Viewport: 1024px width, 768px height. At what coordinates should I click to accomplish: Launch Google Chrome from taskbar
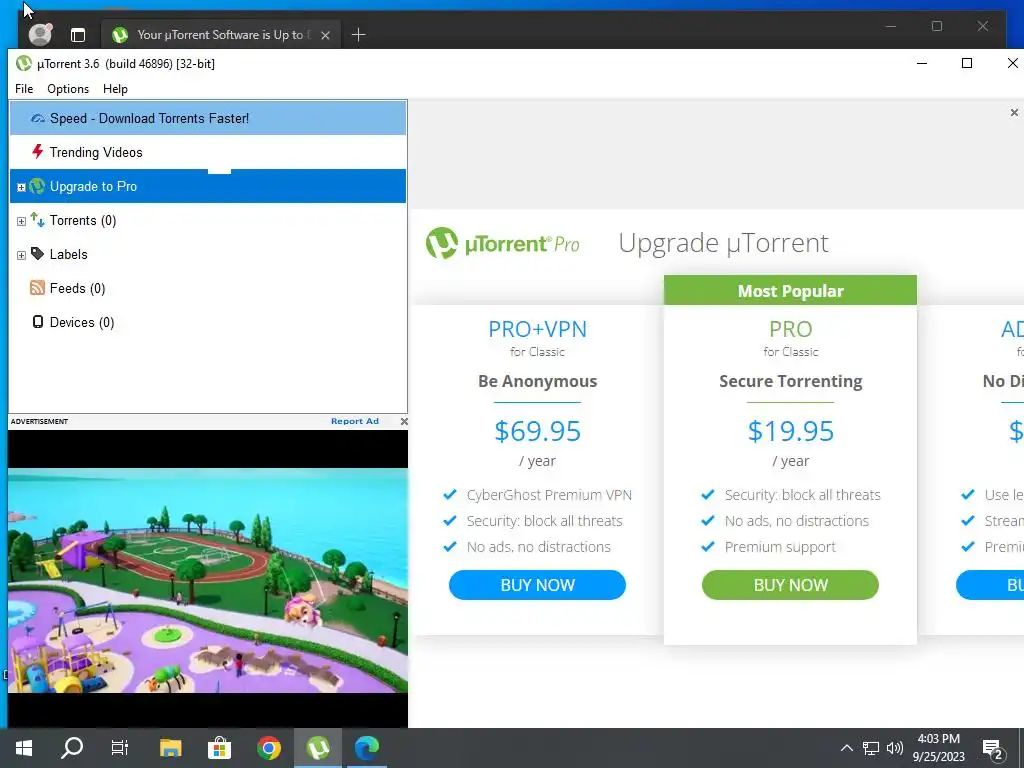click(x=268, y=748)
